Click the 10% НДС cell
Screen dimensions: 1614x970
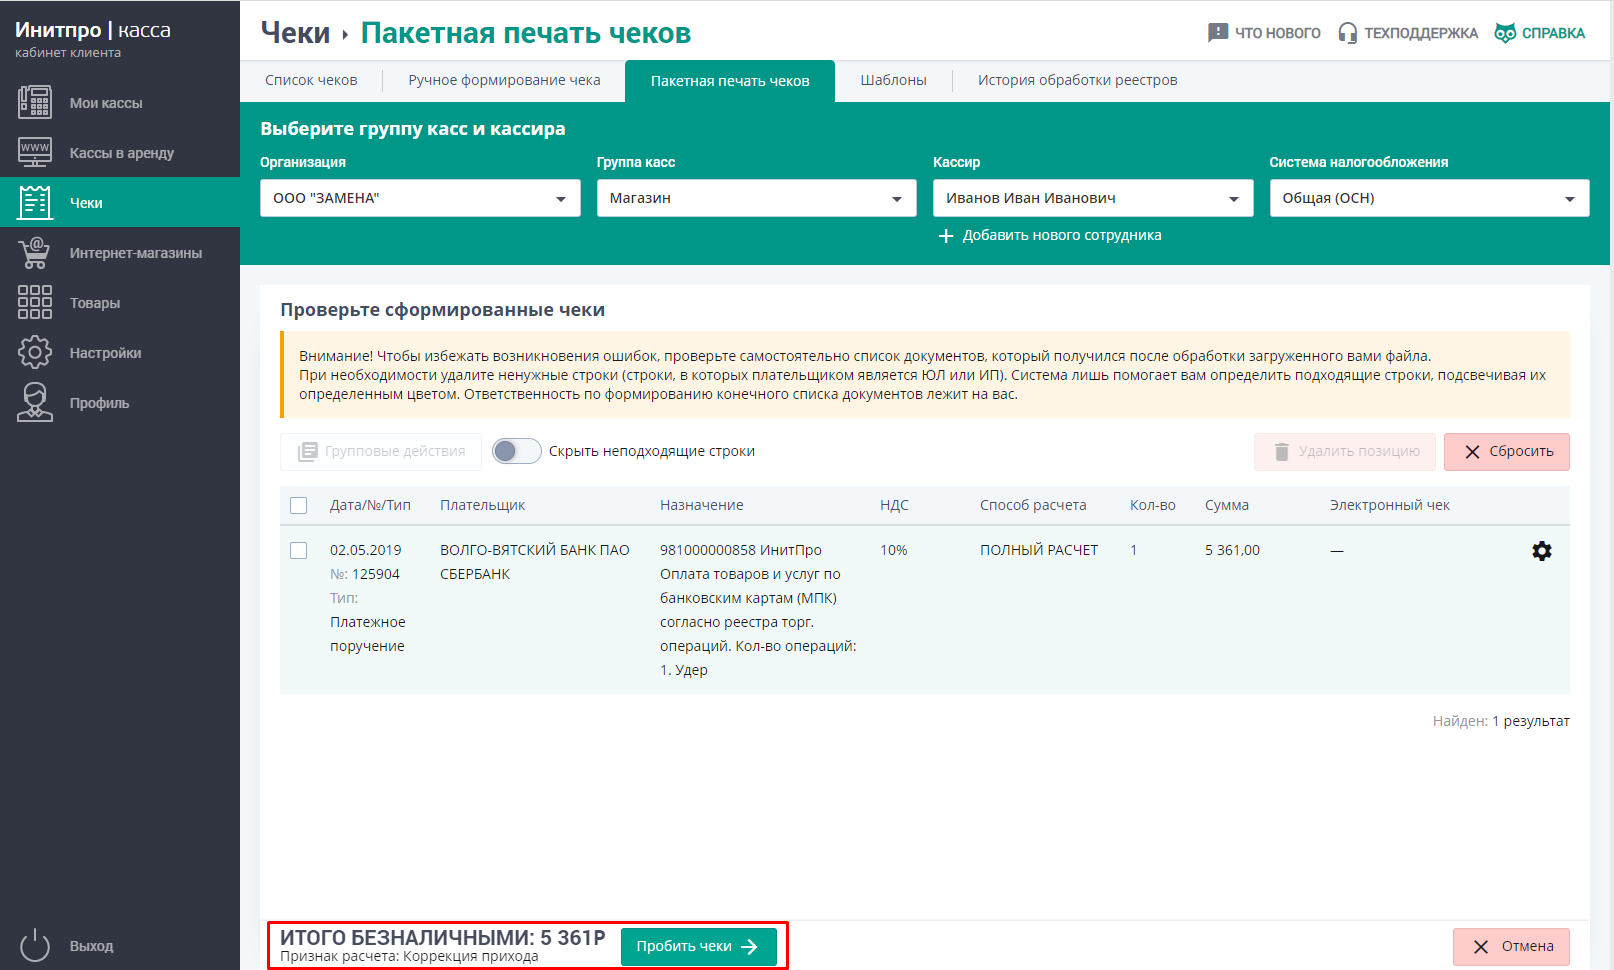pyautogui.click(x=893, y=550)
